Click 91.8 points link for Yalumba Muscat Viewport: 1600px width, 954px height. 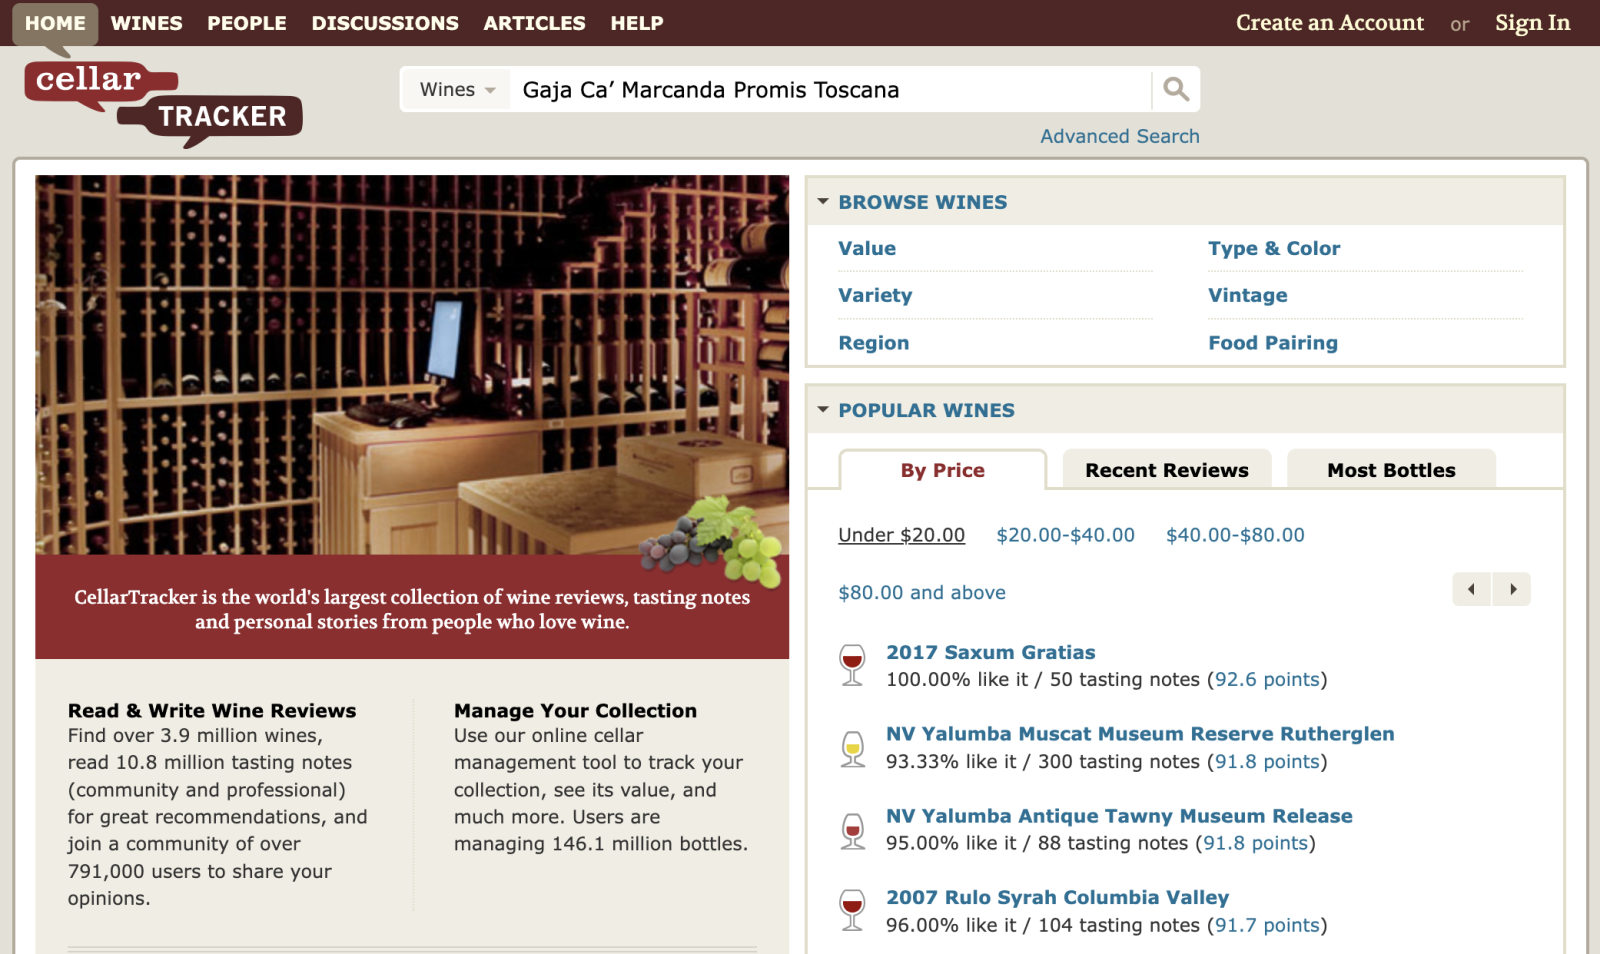[1267, 762]
